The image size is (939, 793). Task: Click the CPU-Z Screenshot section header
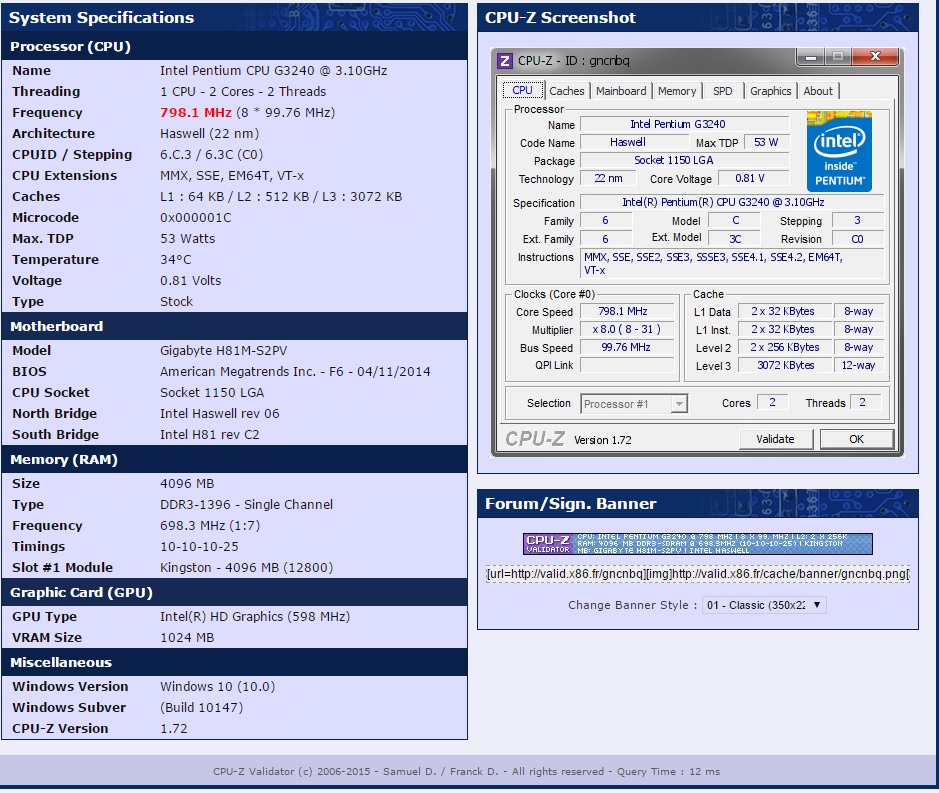[560, 18]
